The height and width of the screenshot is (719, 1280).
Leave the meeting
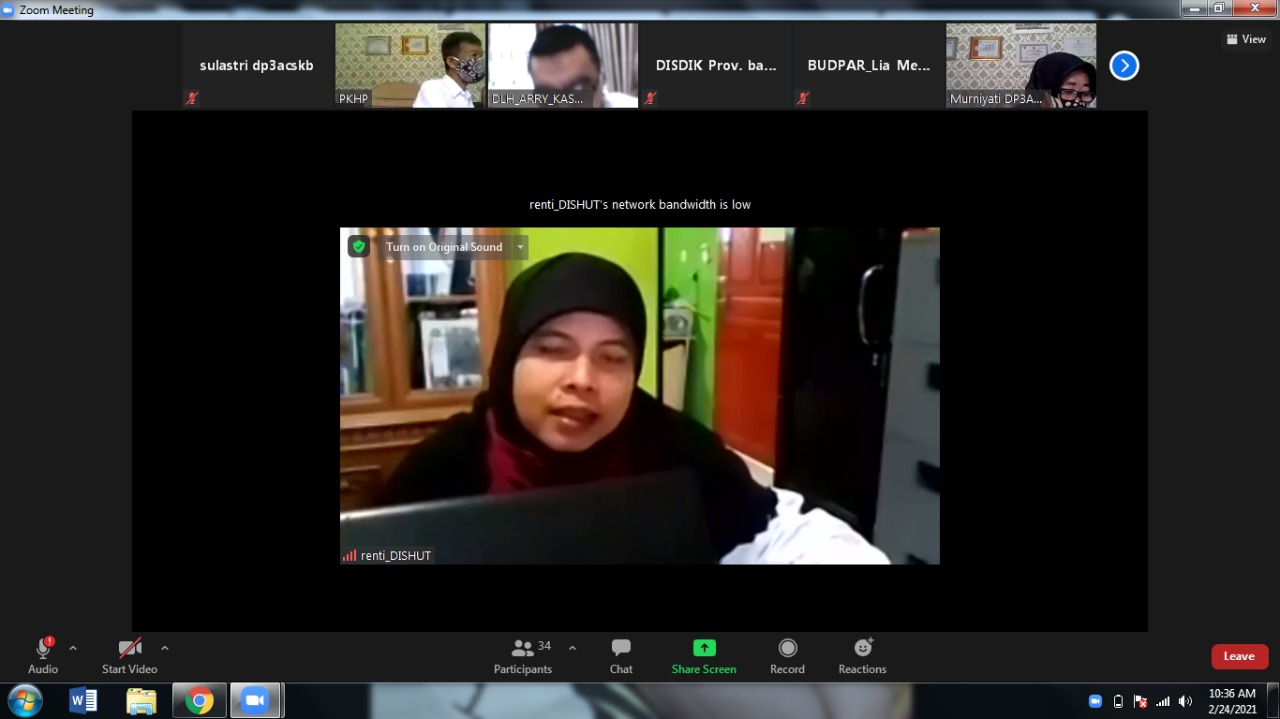(1239, 656)
